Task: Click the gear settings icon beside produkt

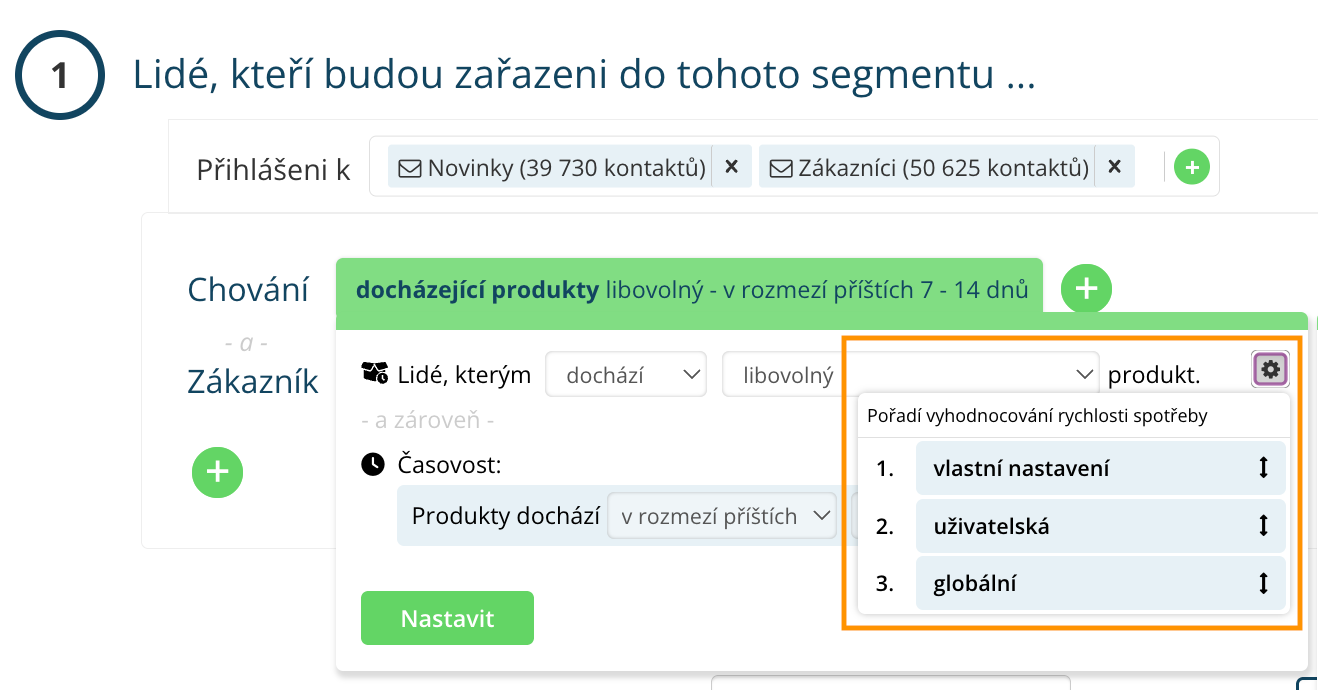Action: click(1270, 370)
